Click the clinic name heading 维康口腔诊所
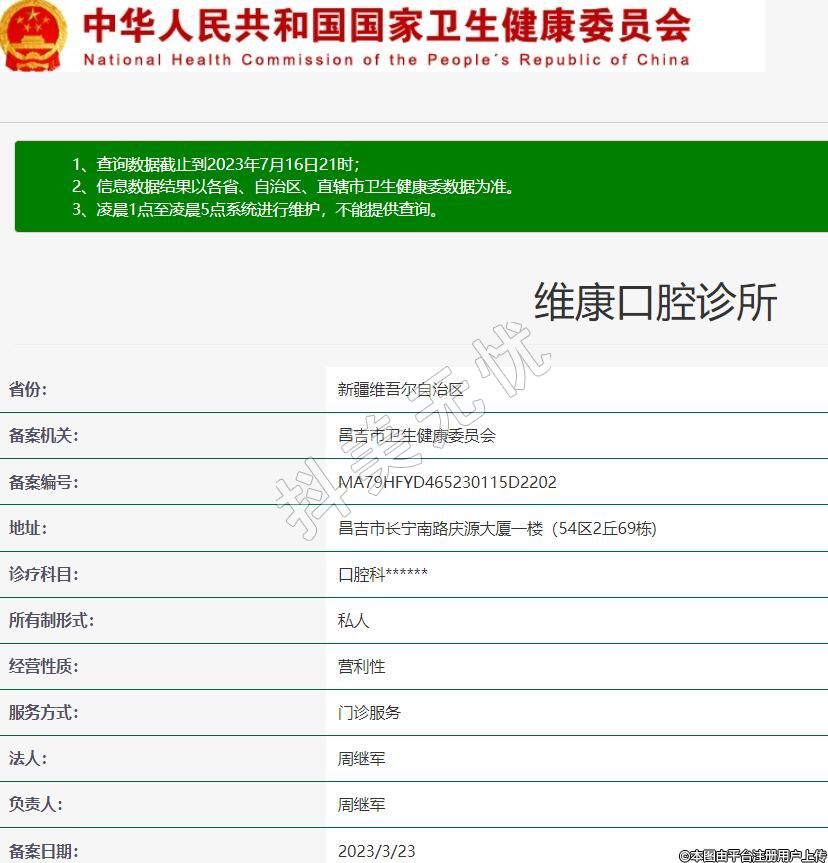Viewport: 828px width, 863px height. pyautogui.click(x=655, y=302)
